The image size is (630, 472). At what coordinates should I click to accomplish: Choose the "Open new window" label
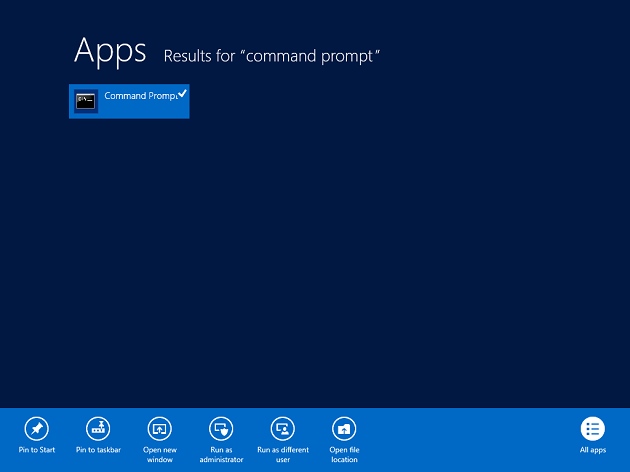159,455
